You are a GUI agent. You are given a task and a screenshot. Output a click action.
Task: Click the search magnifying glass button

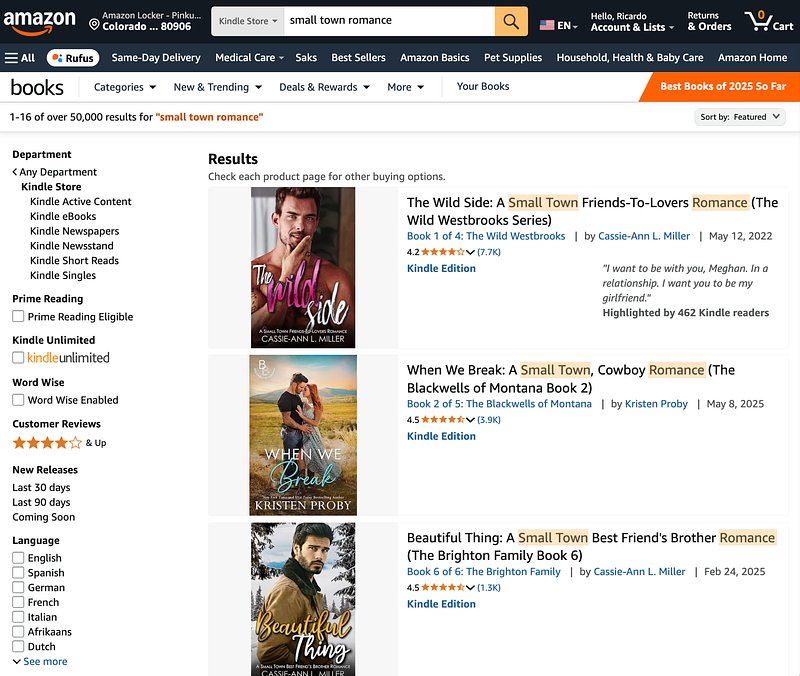tap(511, 21)
